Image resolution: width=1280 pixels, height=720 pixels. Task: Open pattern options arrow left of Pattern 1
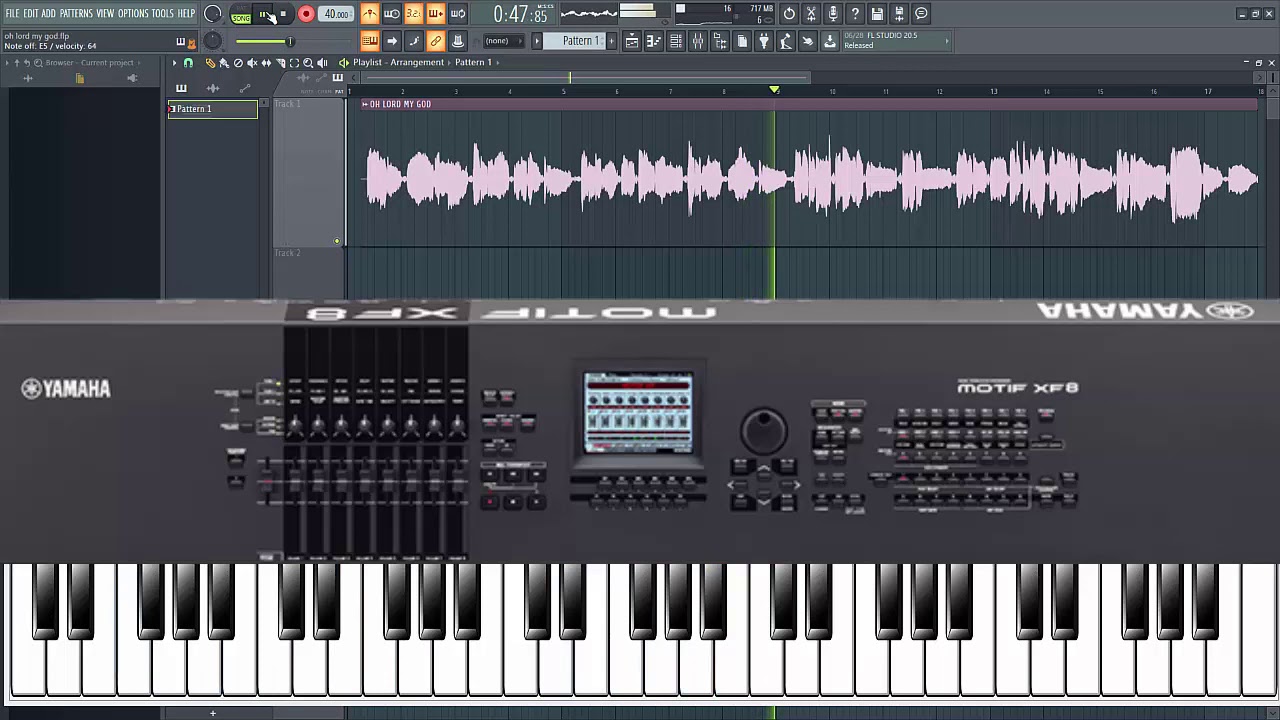click(x=537, y=41)
